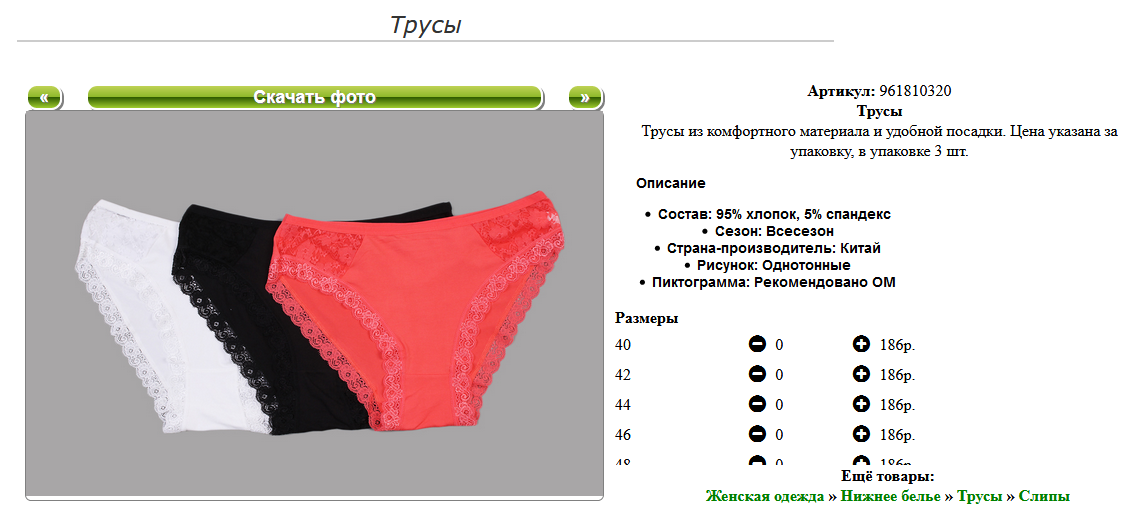Increase quantity for size 46

pos(861,435)
